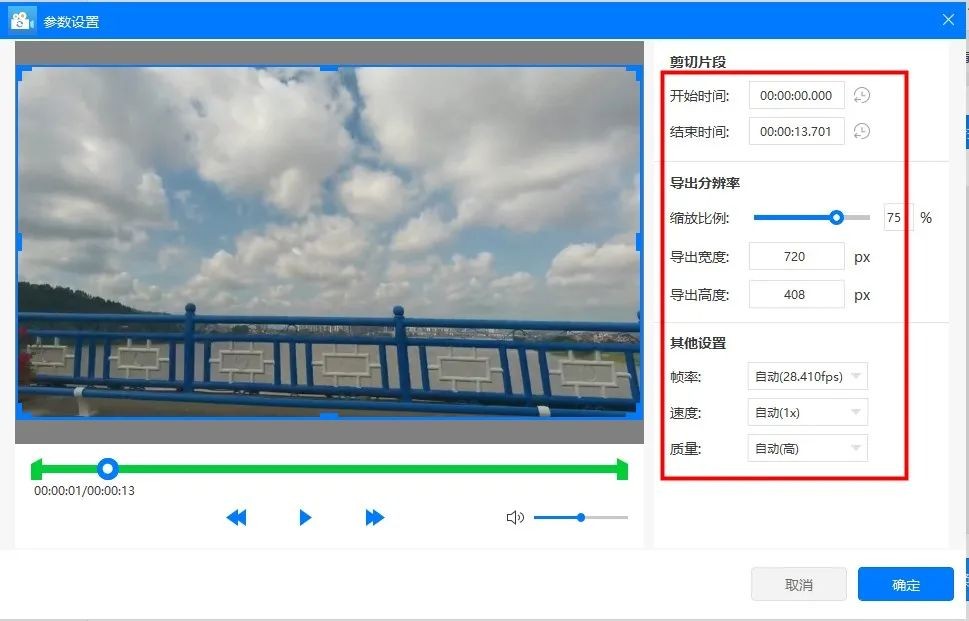
Task: Close the 参数设置 dialog
Action: (x=949, y=20)
